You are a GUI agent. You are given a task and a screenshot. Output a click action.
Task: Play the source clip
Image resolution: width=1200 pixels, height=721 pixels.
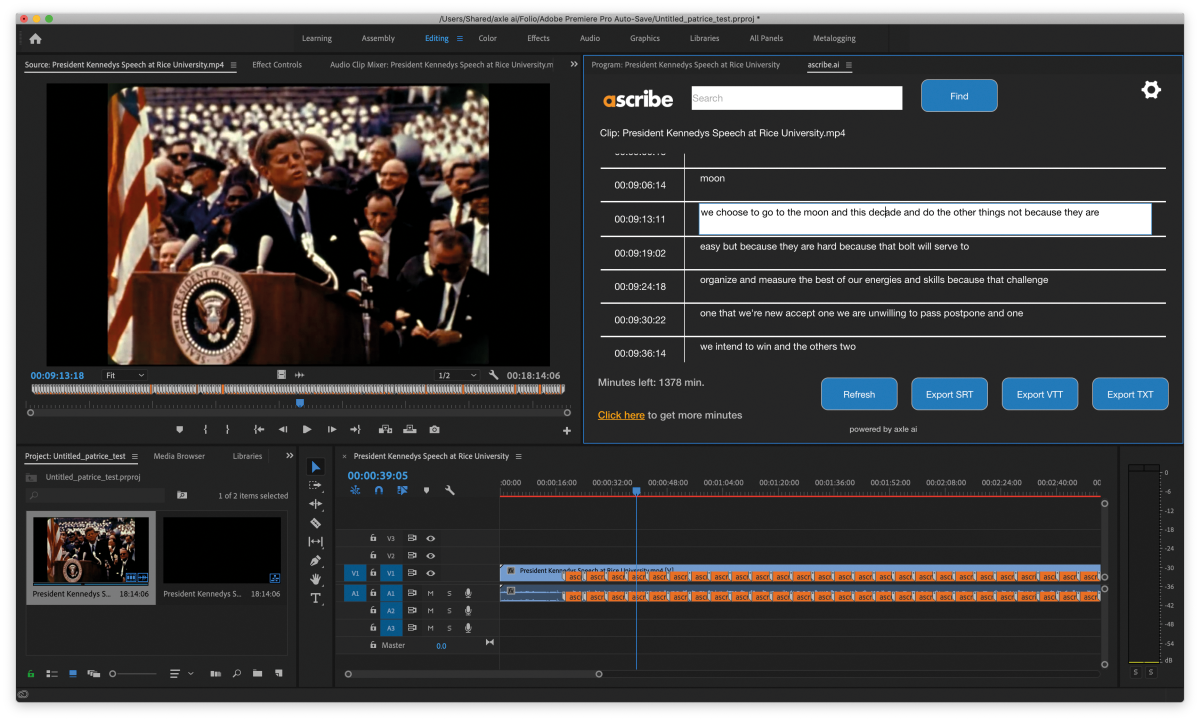tap(307, 429)
